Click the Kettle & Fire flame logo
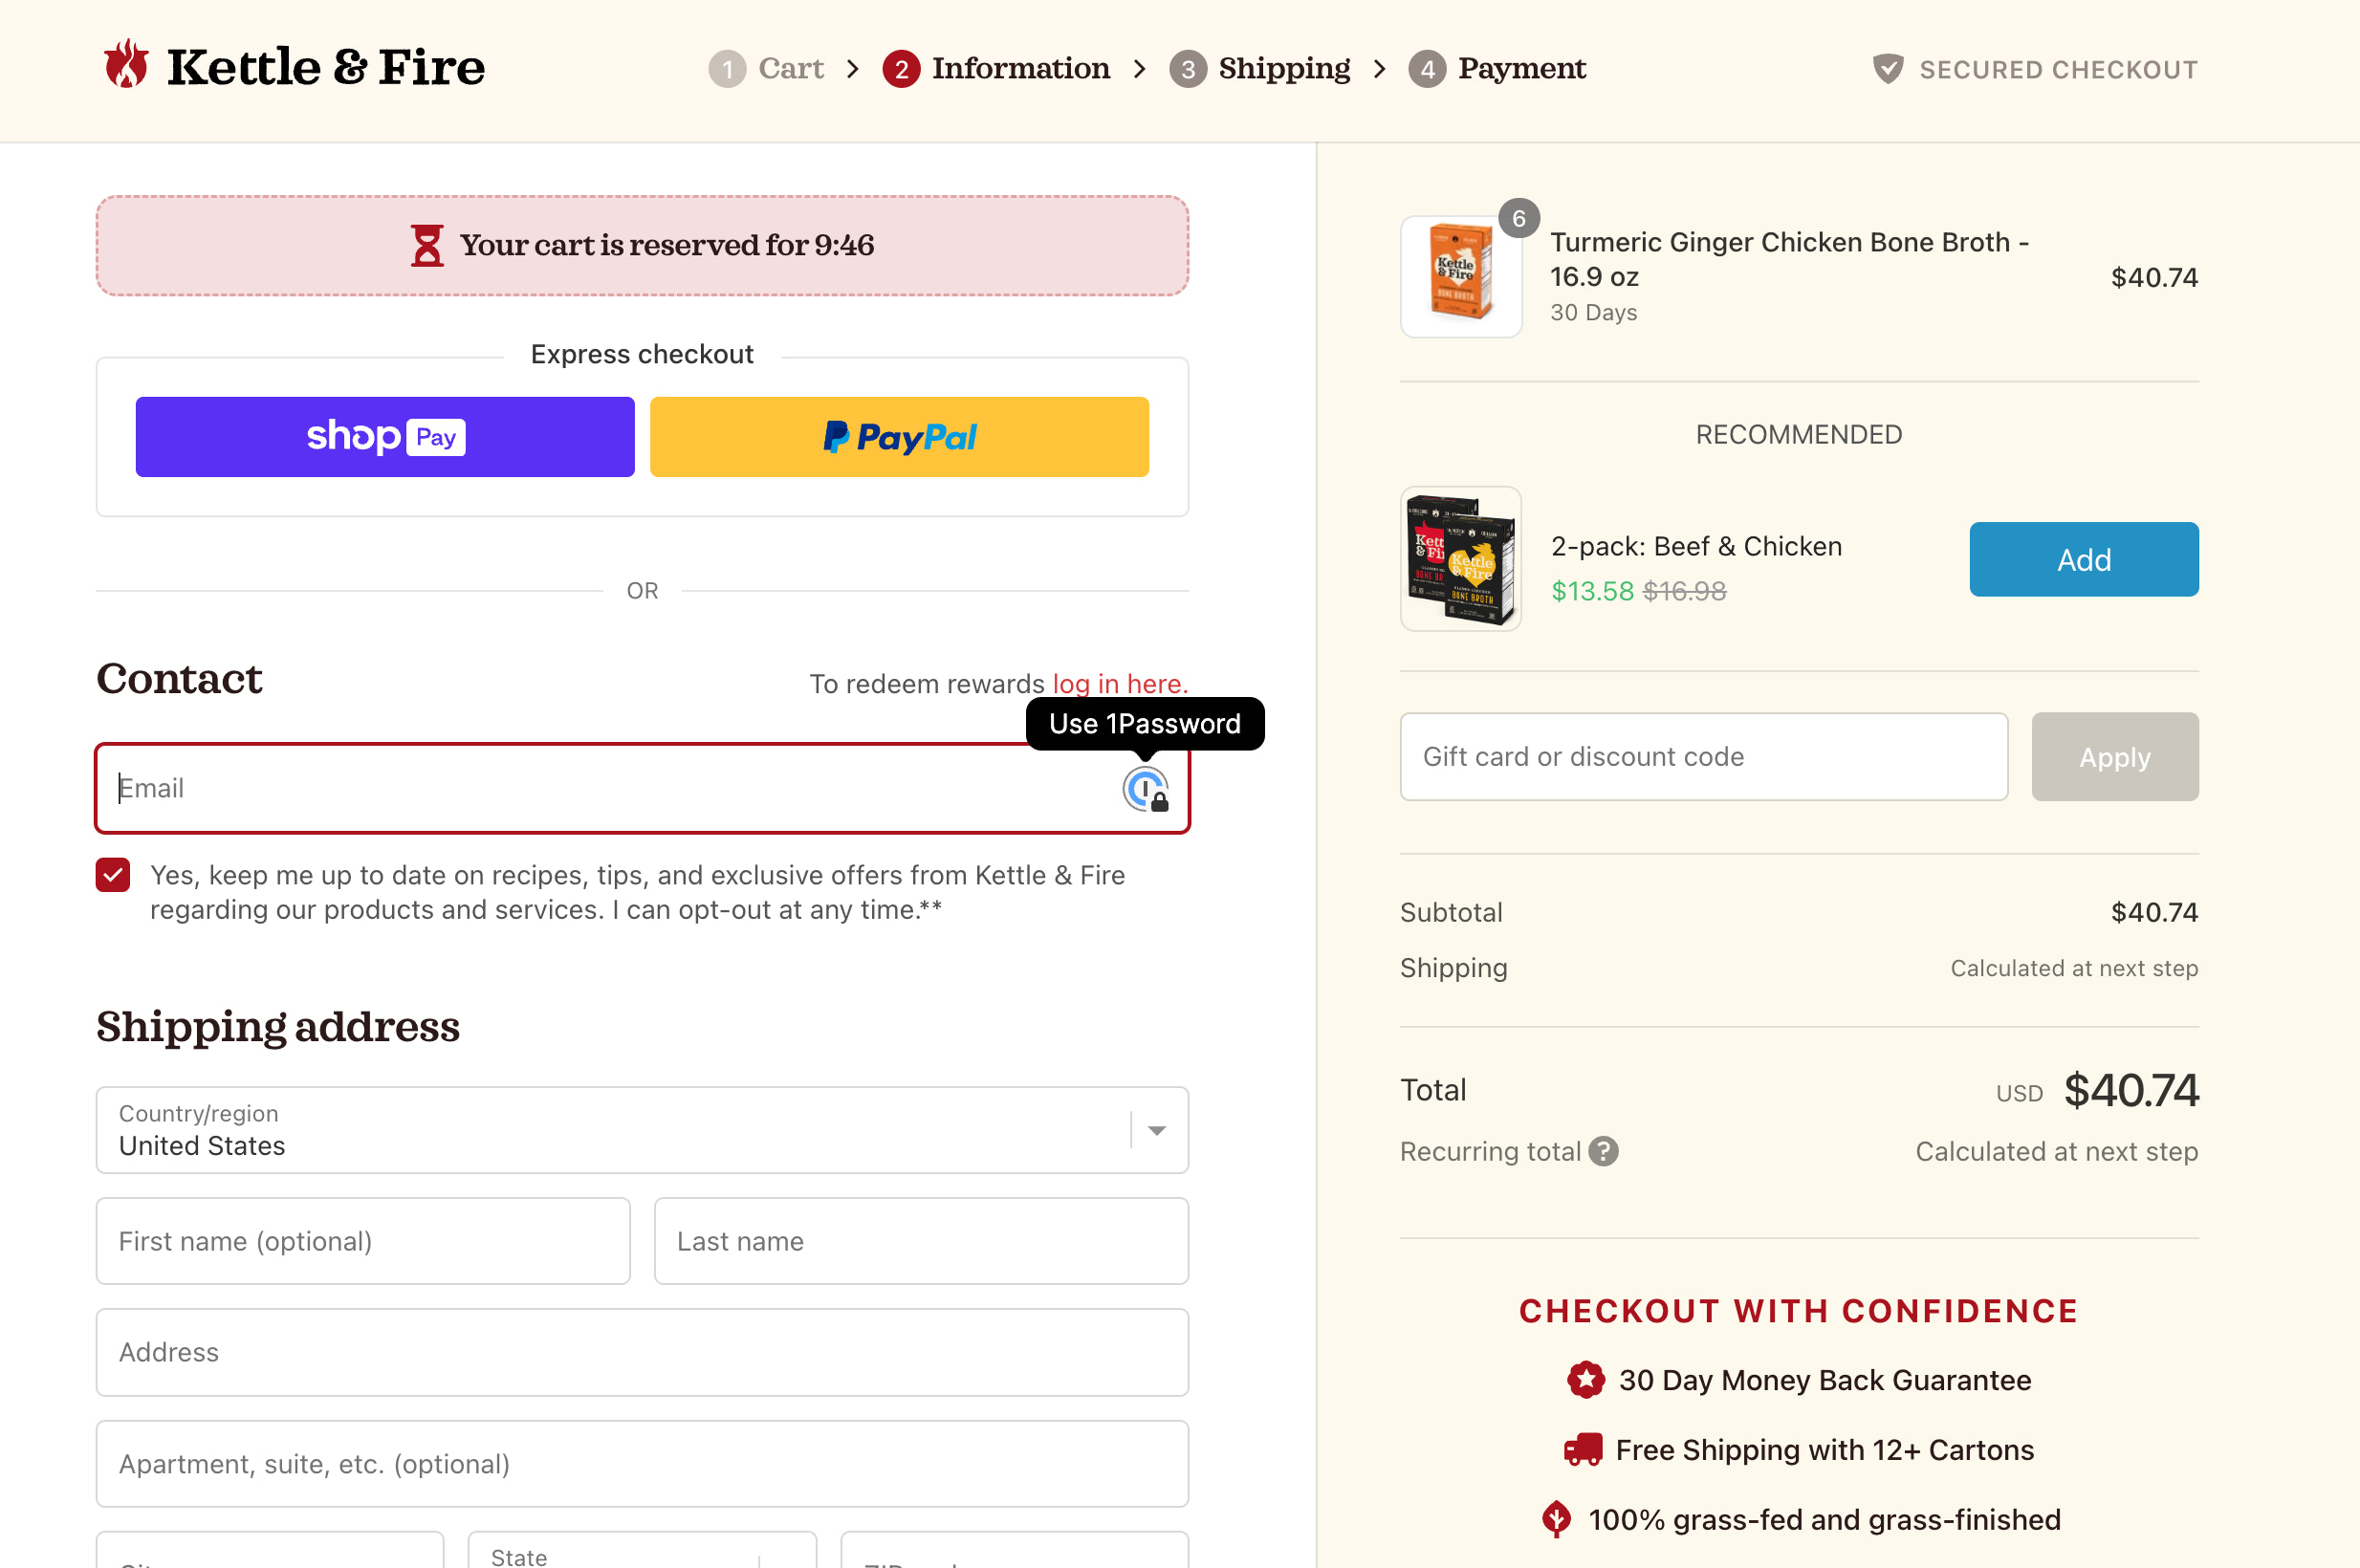Screen dimensions: 2360x1568 coord(127,65)
